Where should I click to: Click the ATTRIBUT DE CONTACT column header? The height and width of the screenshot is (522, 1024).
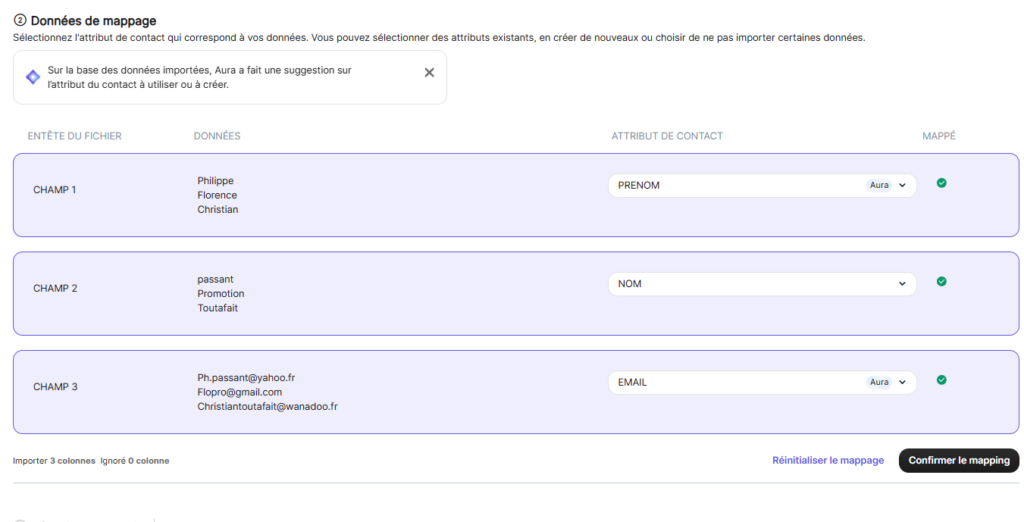pyautogui.click(x=667, y=136)
